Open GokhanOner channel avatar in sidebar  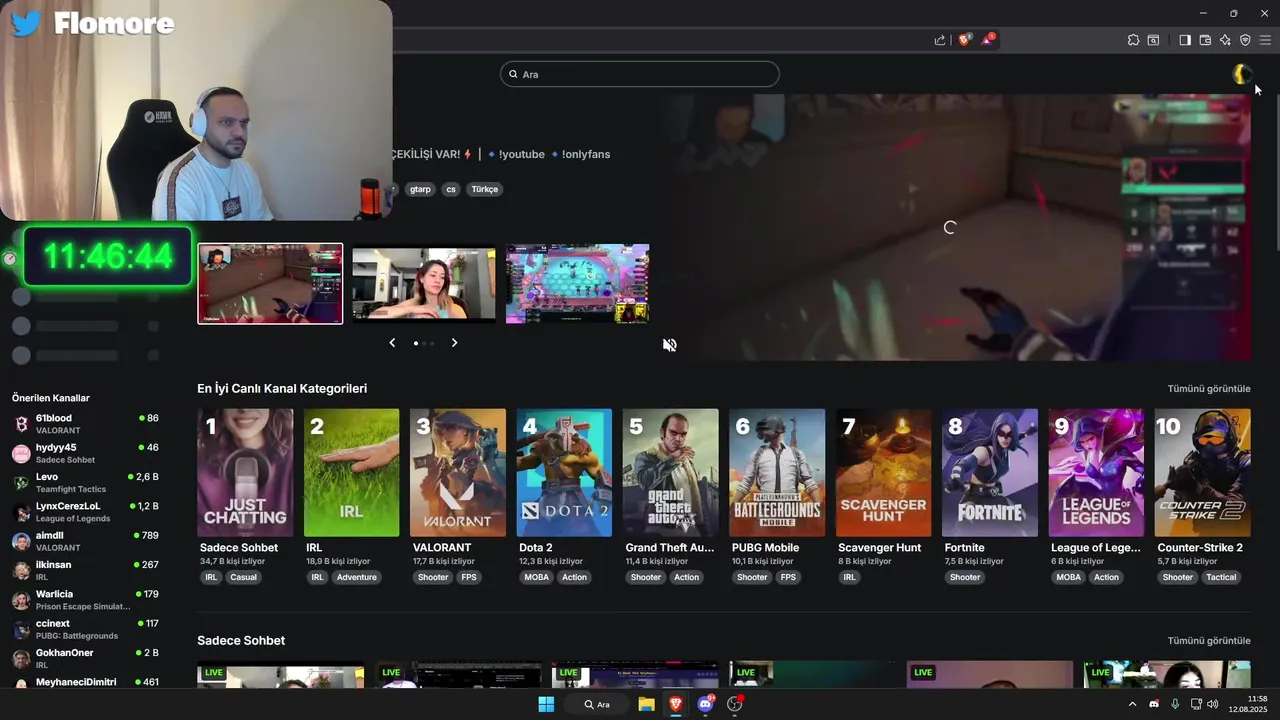(21, 659)
